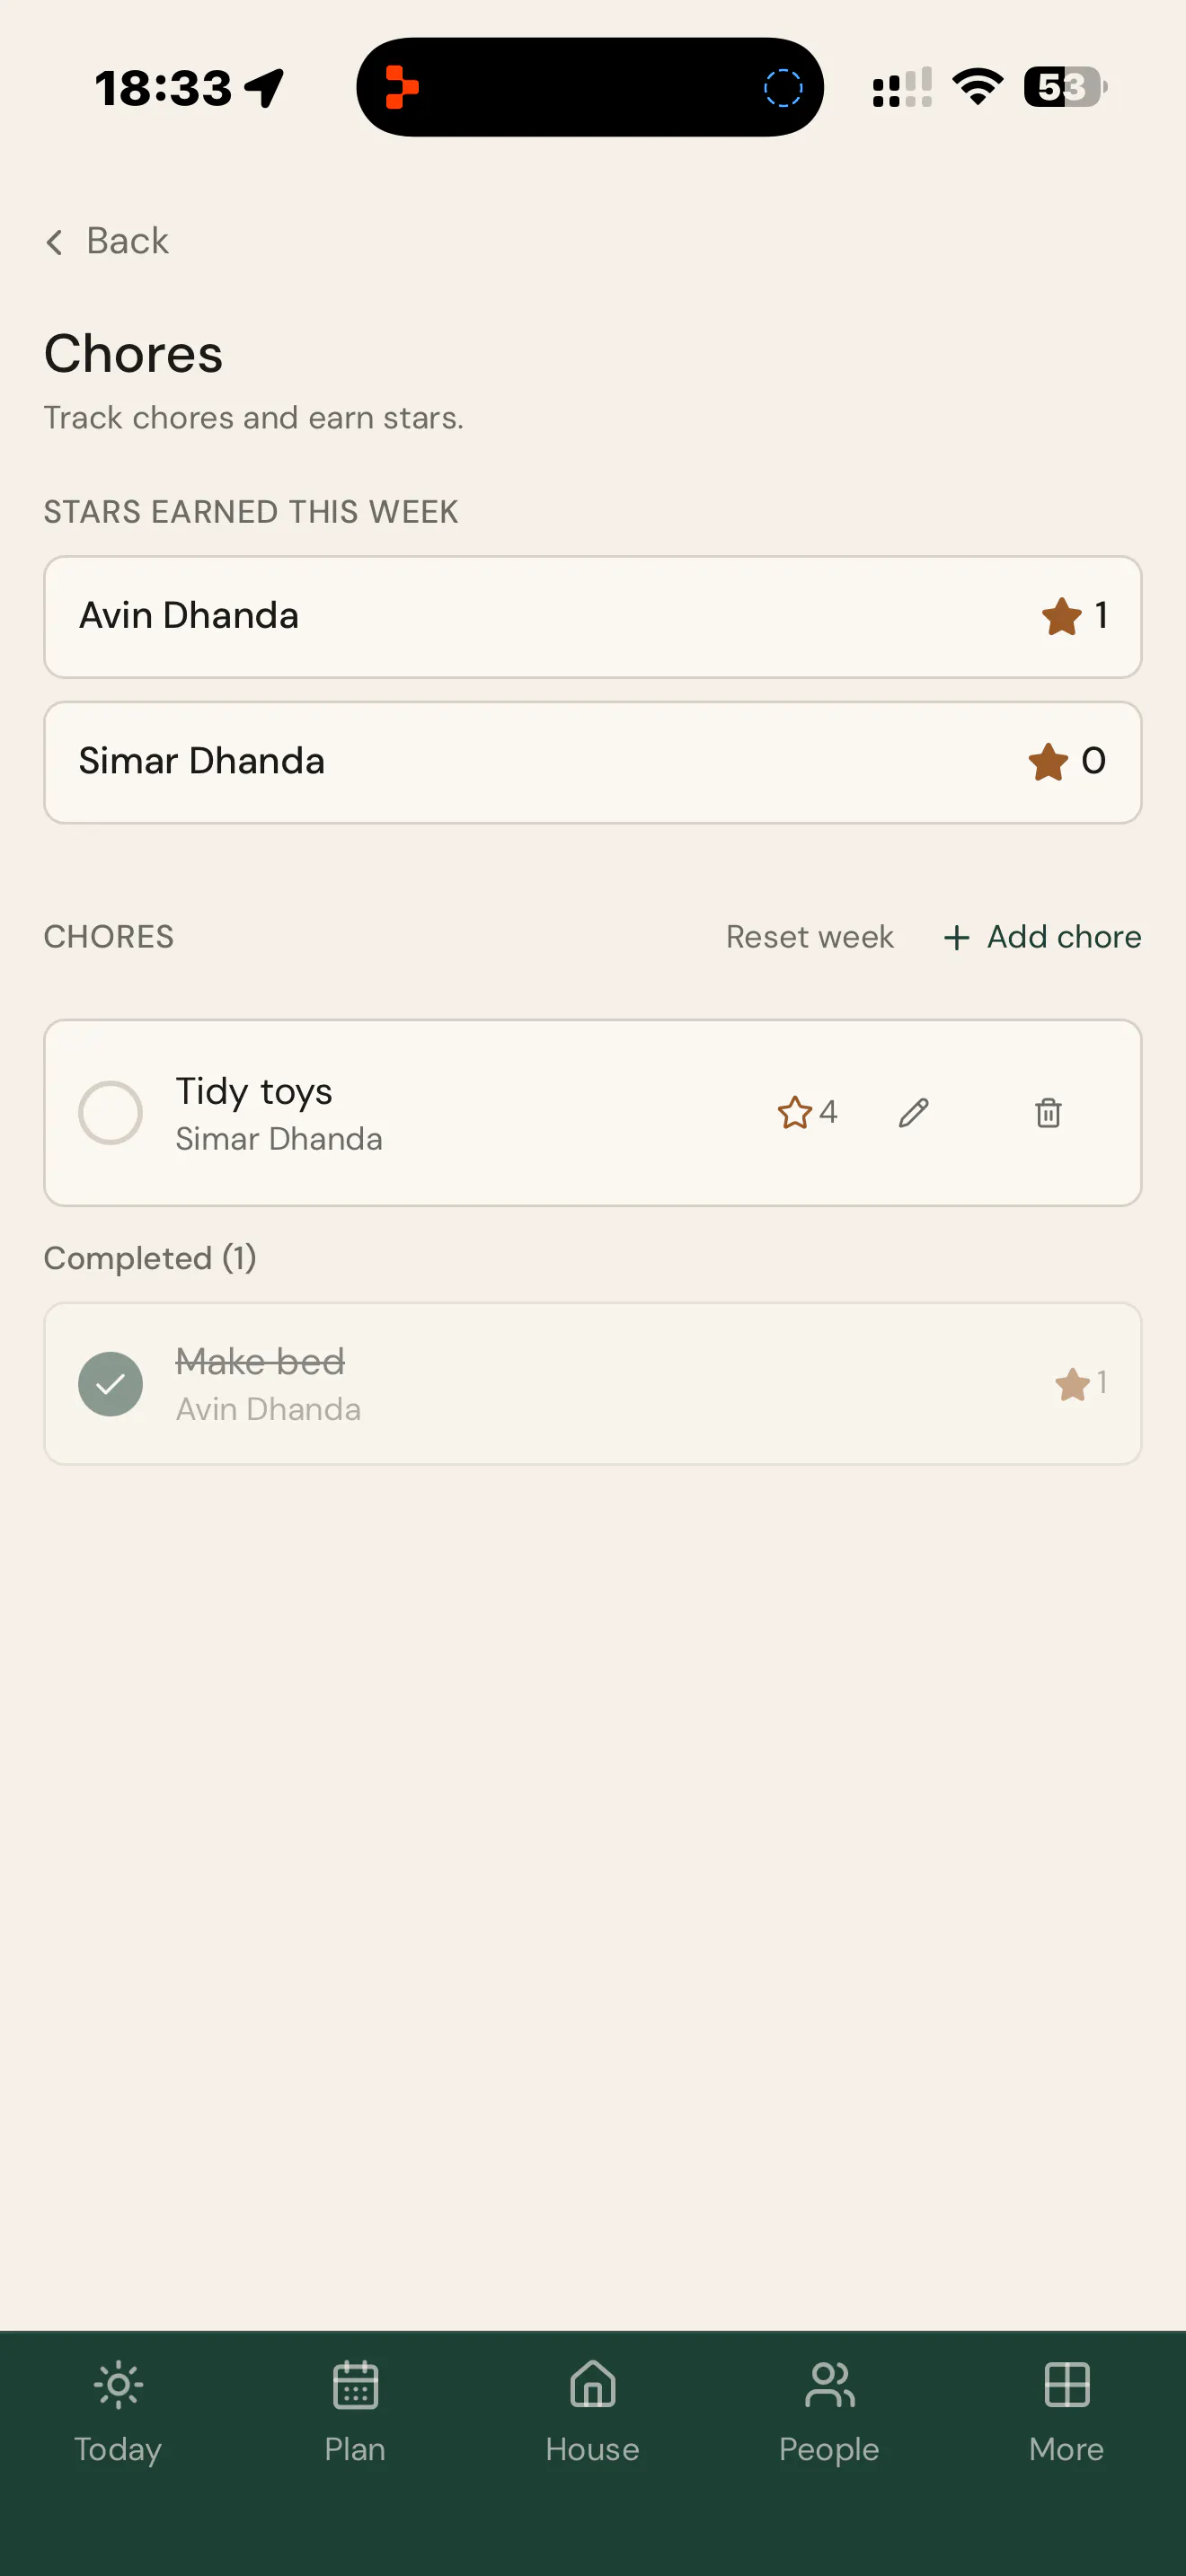
Task: Tap the pencil edit icon for Tidy toys
Action: [913, 1112]
